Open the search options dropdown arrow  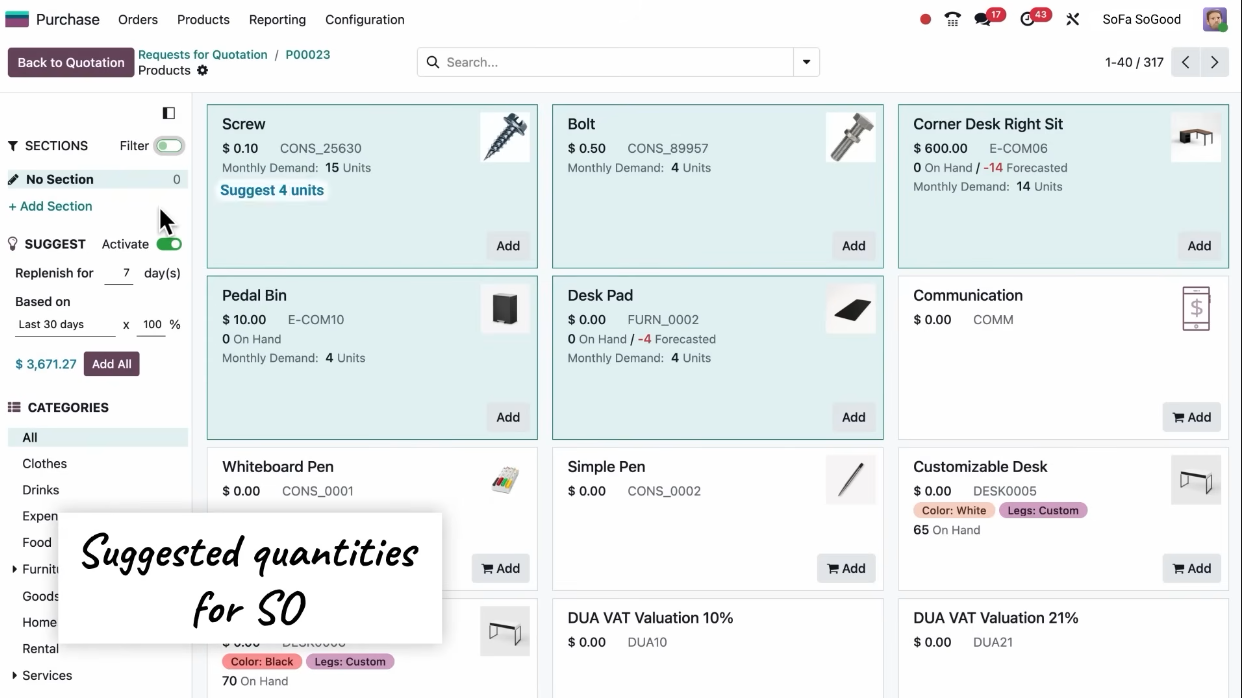click(806, 62)
